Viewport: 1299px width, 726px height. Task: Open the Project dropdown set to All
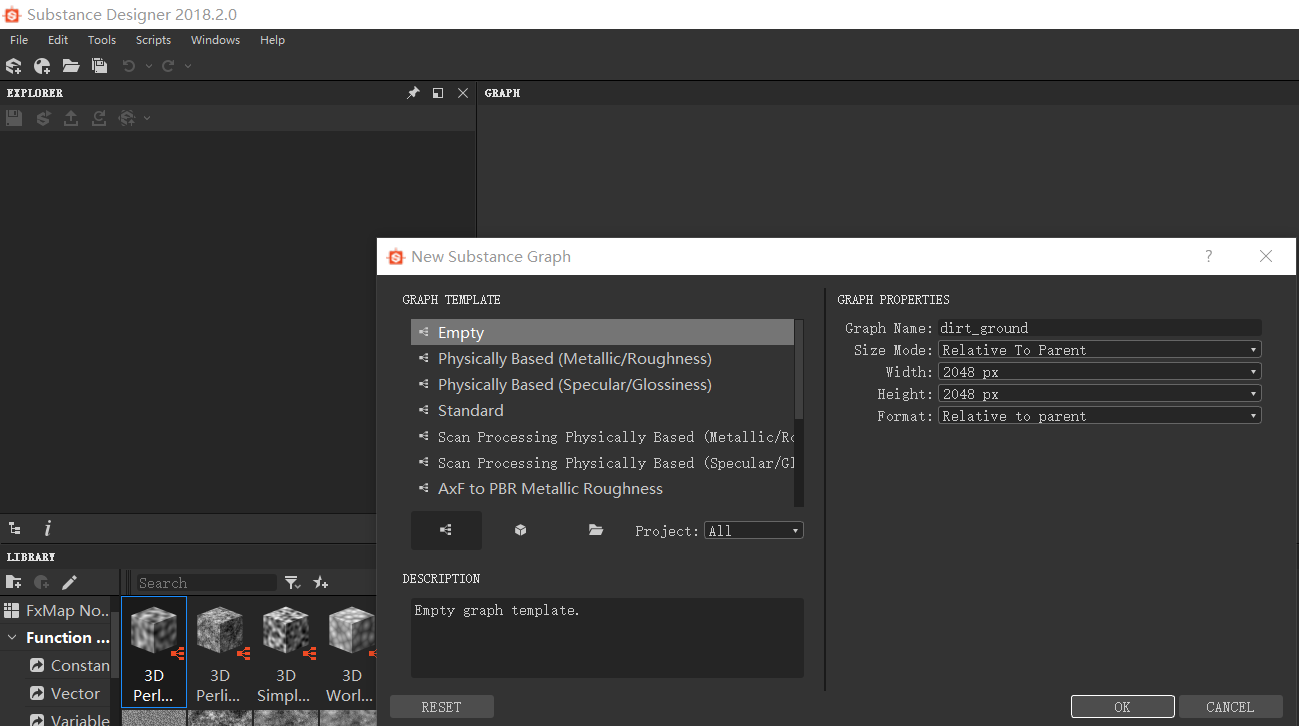point(754,531)
